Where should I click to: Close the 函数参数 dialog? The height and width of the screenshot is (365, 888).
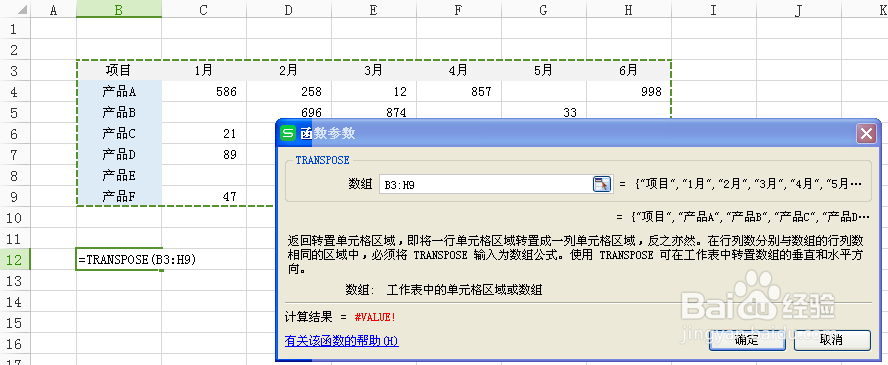pyautogui.click(x=867, y=133)
